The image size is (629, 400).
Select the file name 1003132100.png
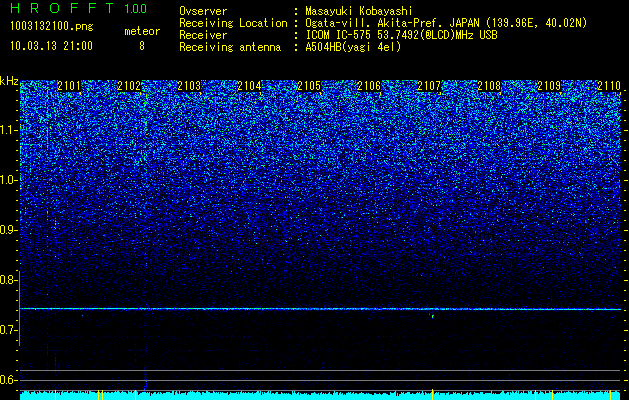52,27
